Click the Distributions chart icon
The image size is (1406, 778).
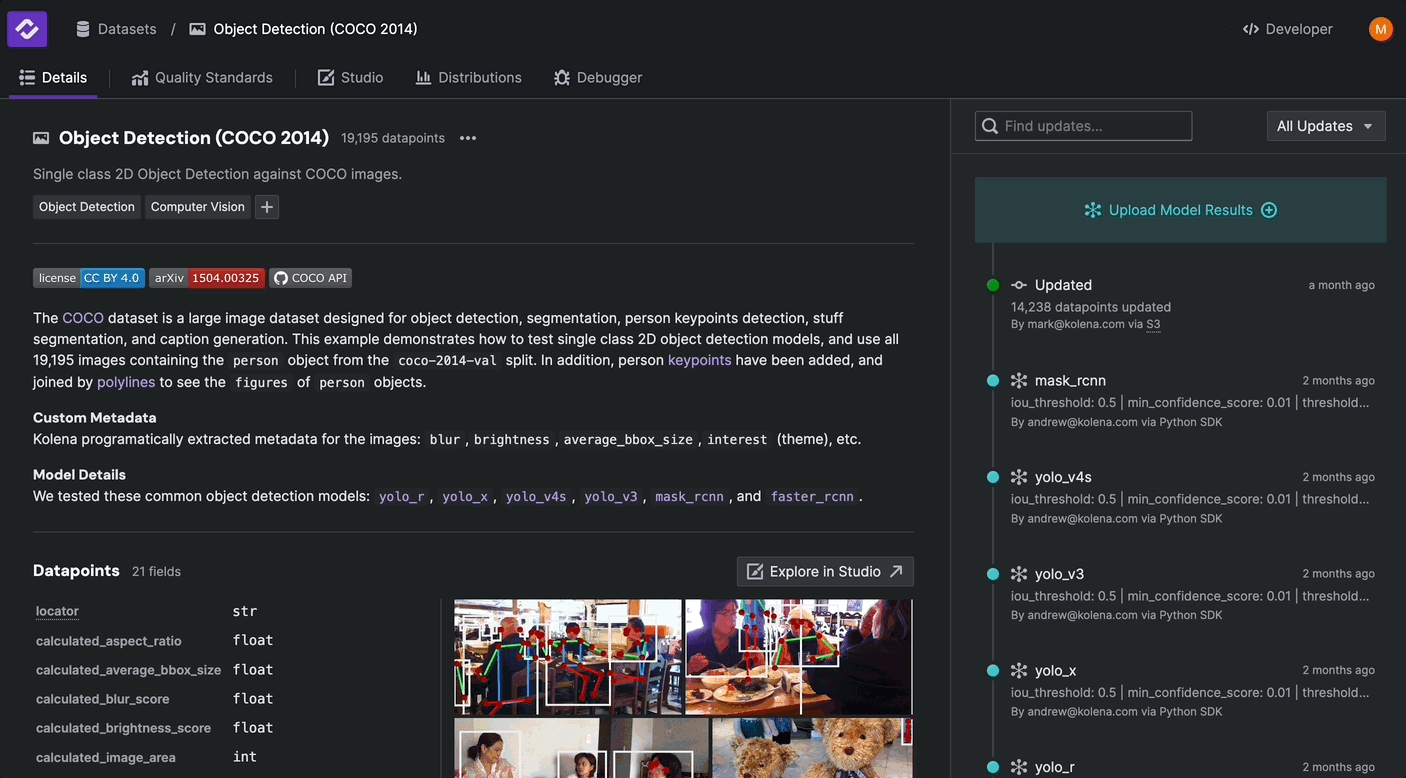[x=425, y=77]
